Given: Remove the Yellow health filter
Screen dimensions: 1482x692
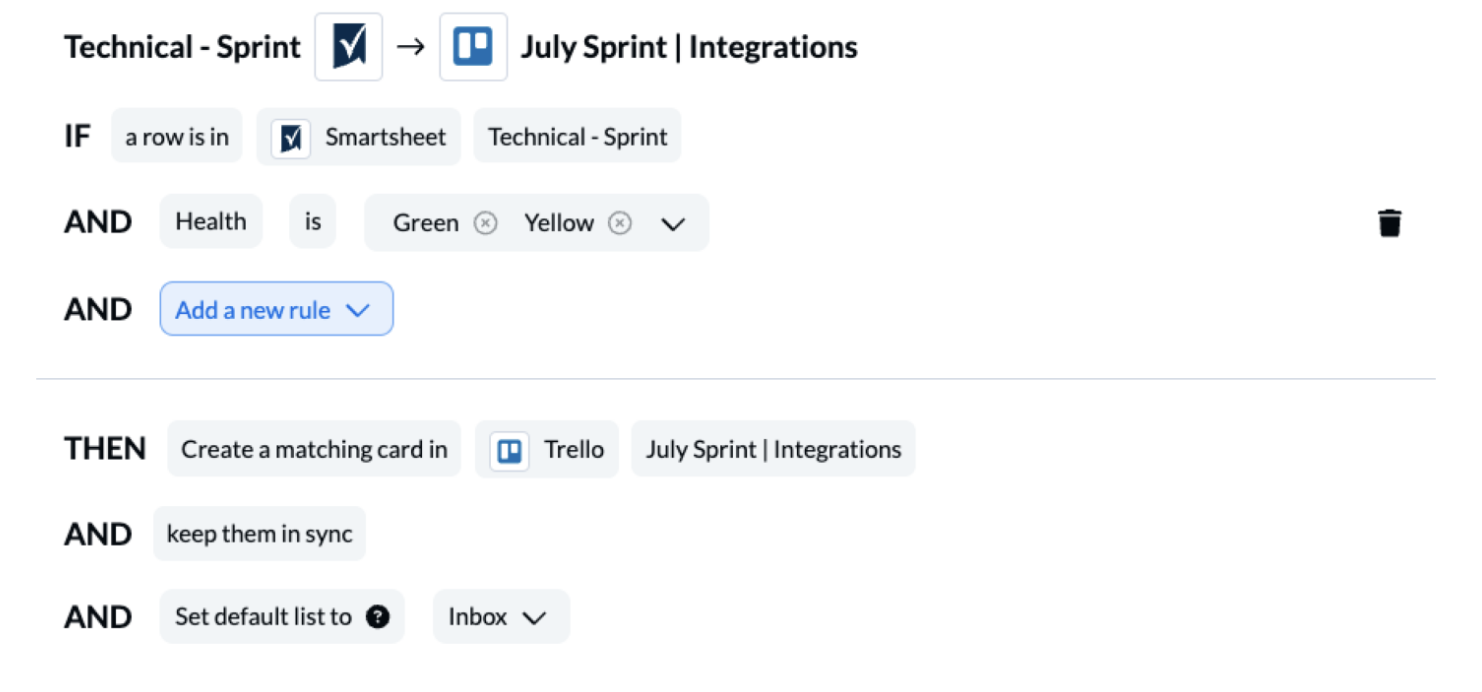Looking at the screenshot, I should tap(621, 223).
